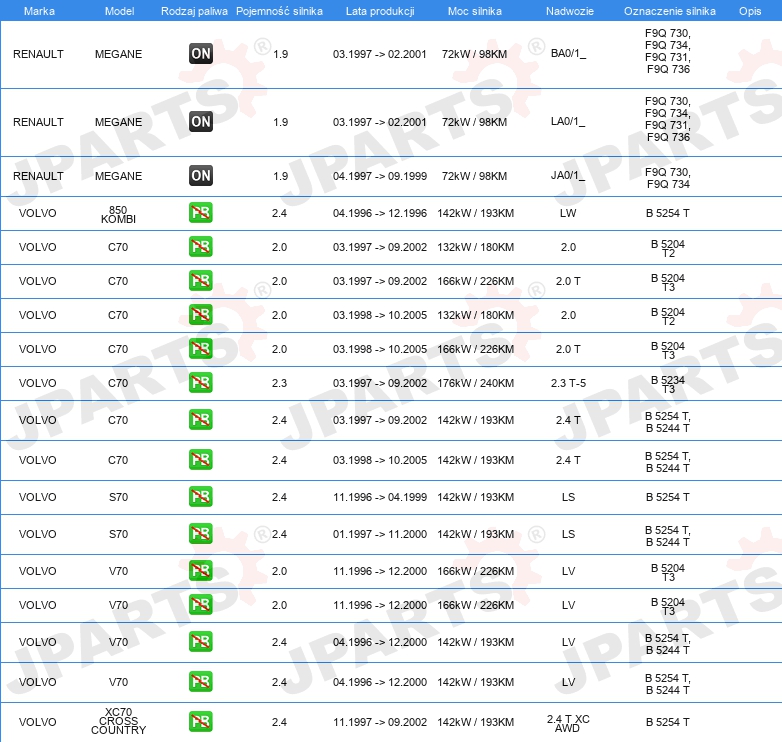Select the '04.1997 -> 09.1999' production years cell

(x=380, y=176)
